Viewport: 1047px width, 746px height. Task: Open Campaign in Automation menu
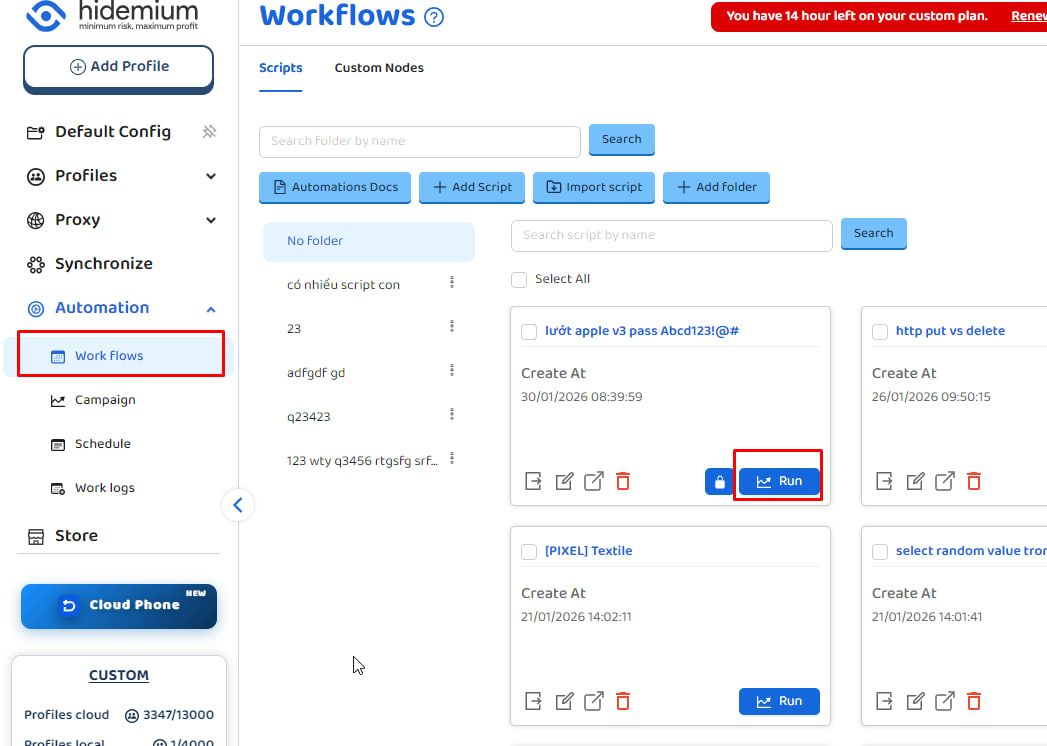105,400
